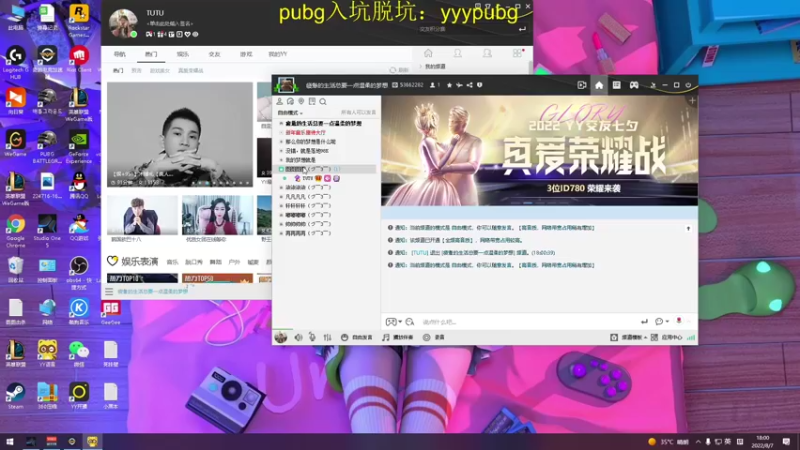The width and height of the screenshot is (800, 450).
Task: Click the apps grid icon with red dot
Action: (518, 53)
